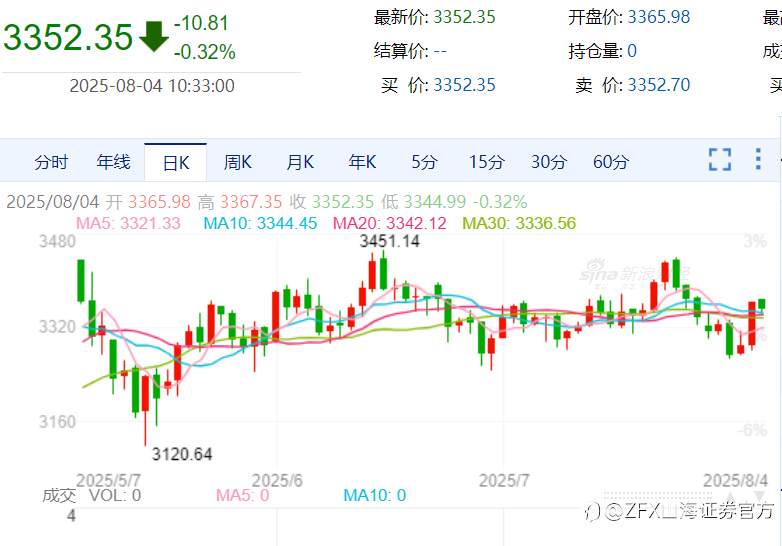The width and height of the screenshot is (782, 546).
Task: Expand chart to fullscreen
Action: click(x=720, y=160)
